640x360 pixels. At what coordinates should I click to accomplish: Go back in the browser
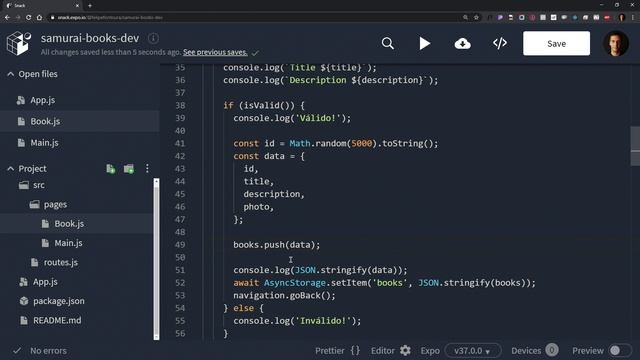tap(7, 18)
